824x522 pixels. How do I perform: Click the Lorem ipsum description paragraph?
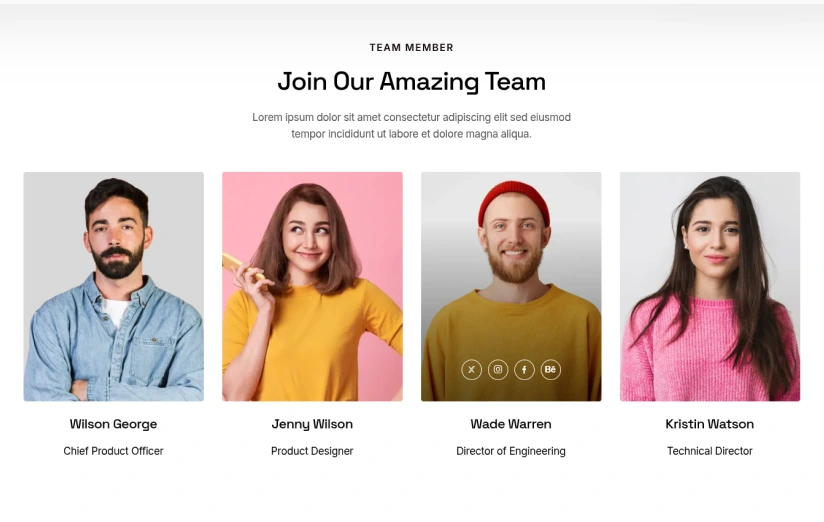click(411, 126)
